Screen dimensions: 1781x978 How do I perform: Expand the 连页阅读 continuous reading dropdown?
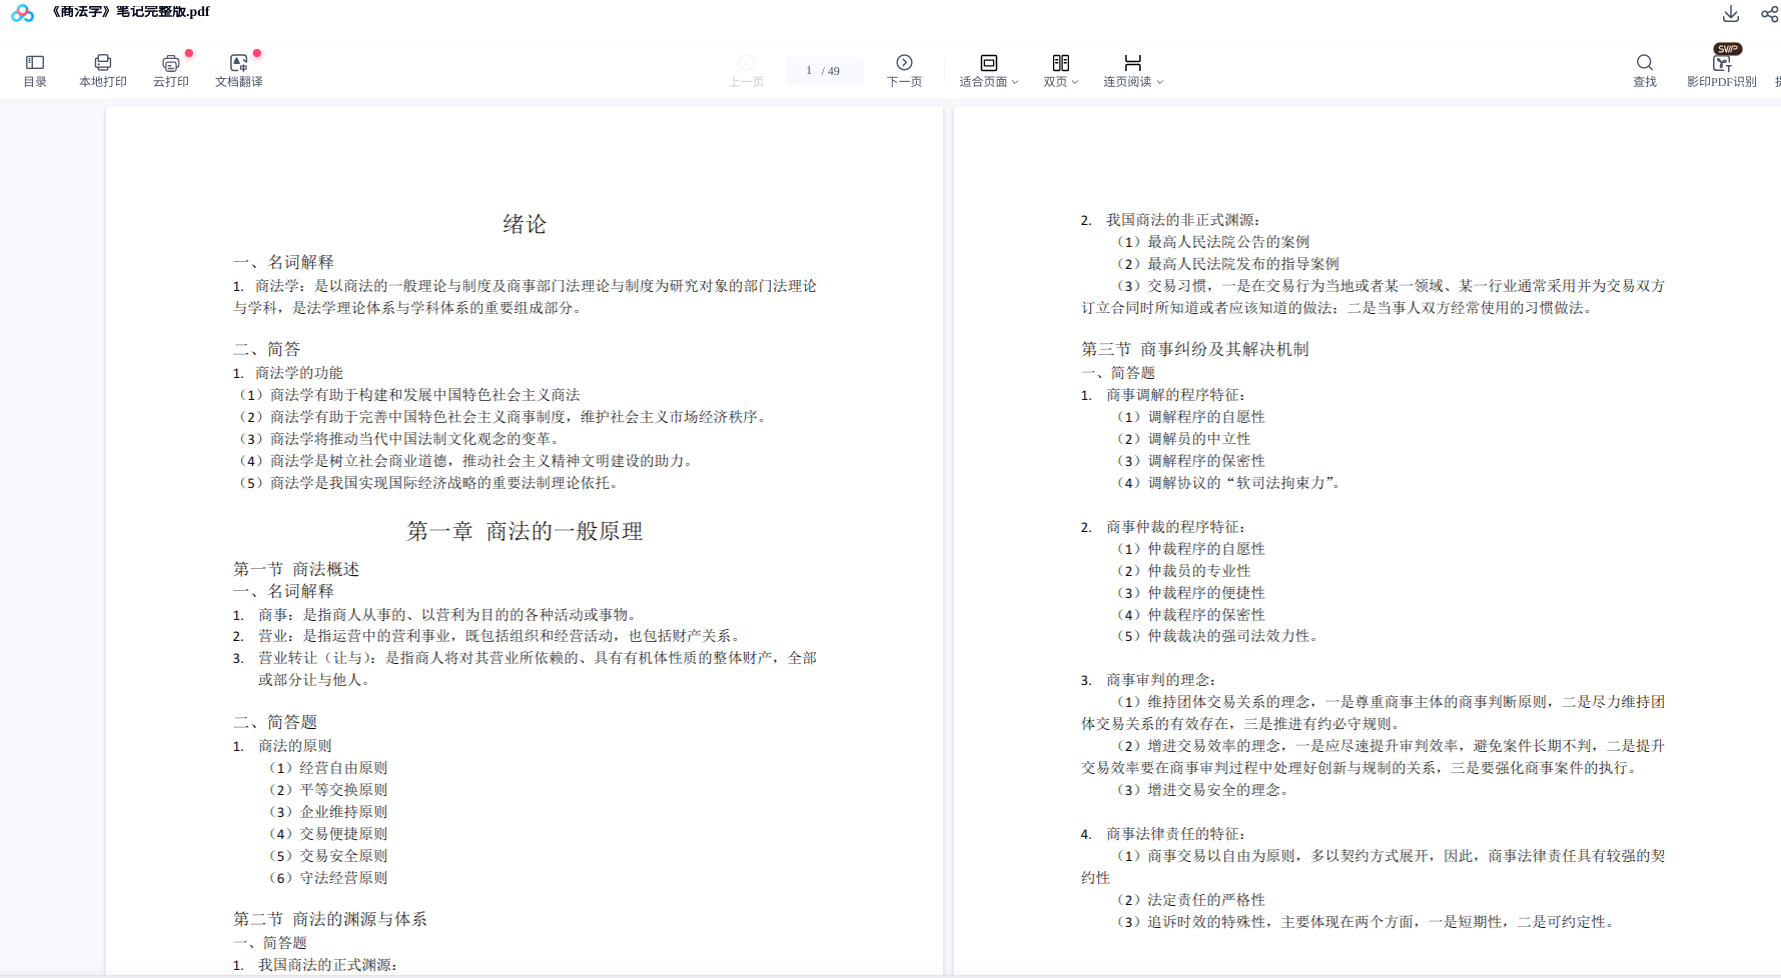tap(1132, 70)
